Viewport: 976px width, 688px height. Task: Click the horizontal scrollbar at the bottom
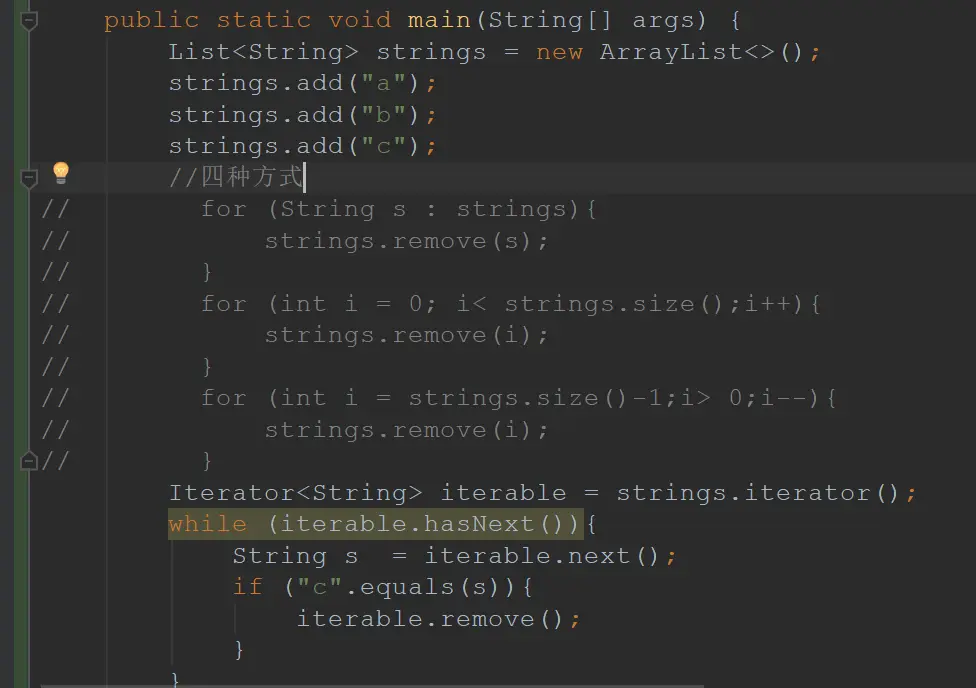pyautogui.click(x=372, y=686)
